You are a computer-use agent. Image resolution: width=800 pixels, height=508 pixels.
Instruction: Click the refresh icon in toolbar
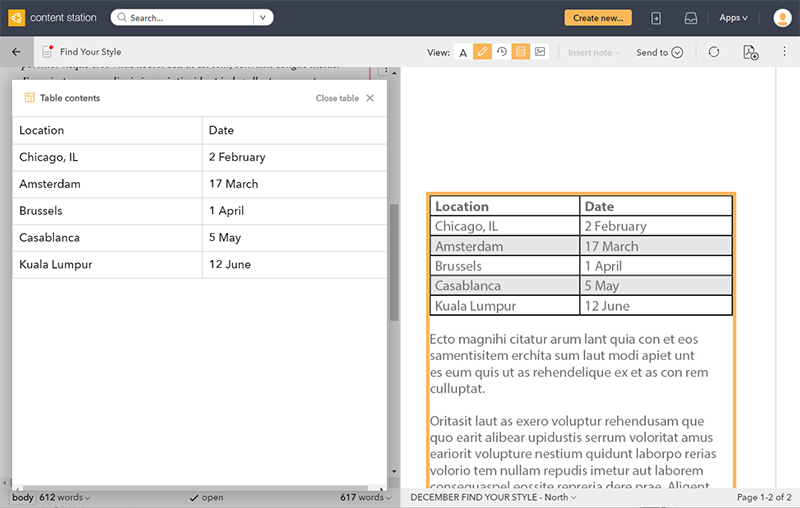click(714, 52)
